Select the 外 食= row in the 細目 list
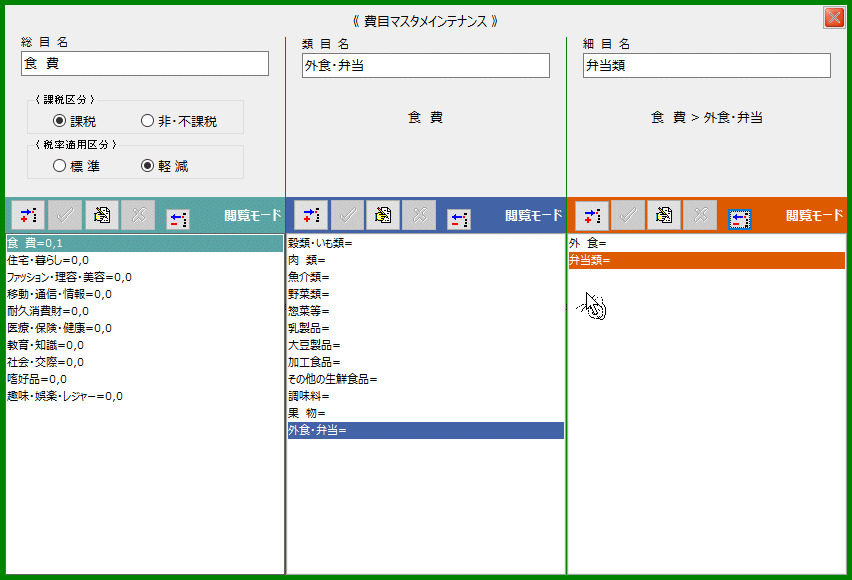Image resolution: width=852 pixels, height=580 pixels. tap(707, 244)
